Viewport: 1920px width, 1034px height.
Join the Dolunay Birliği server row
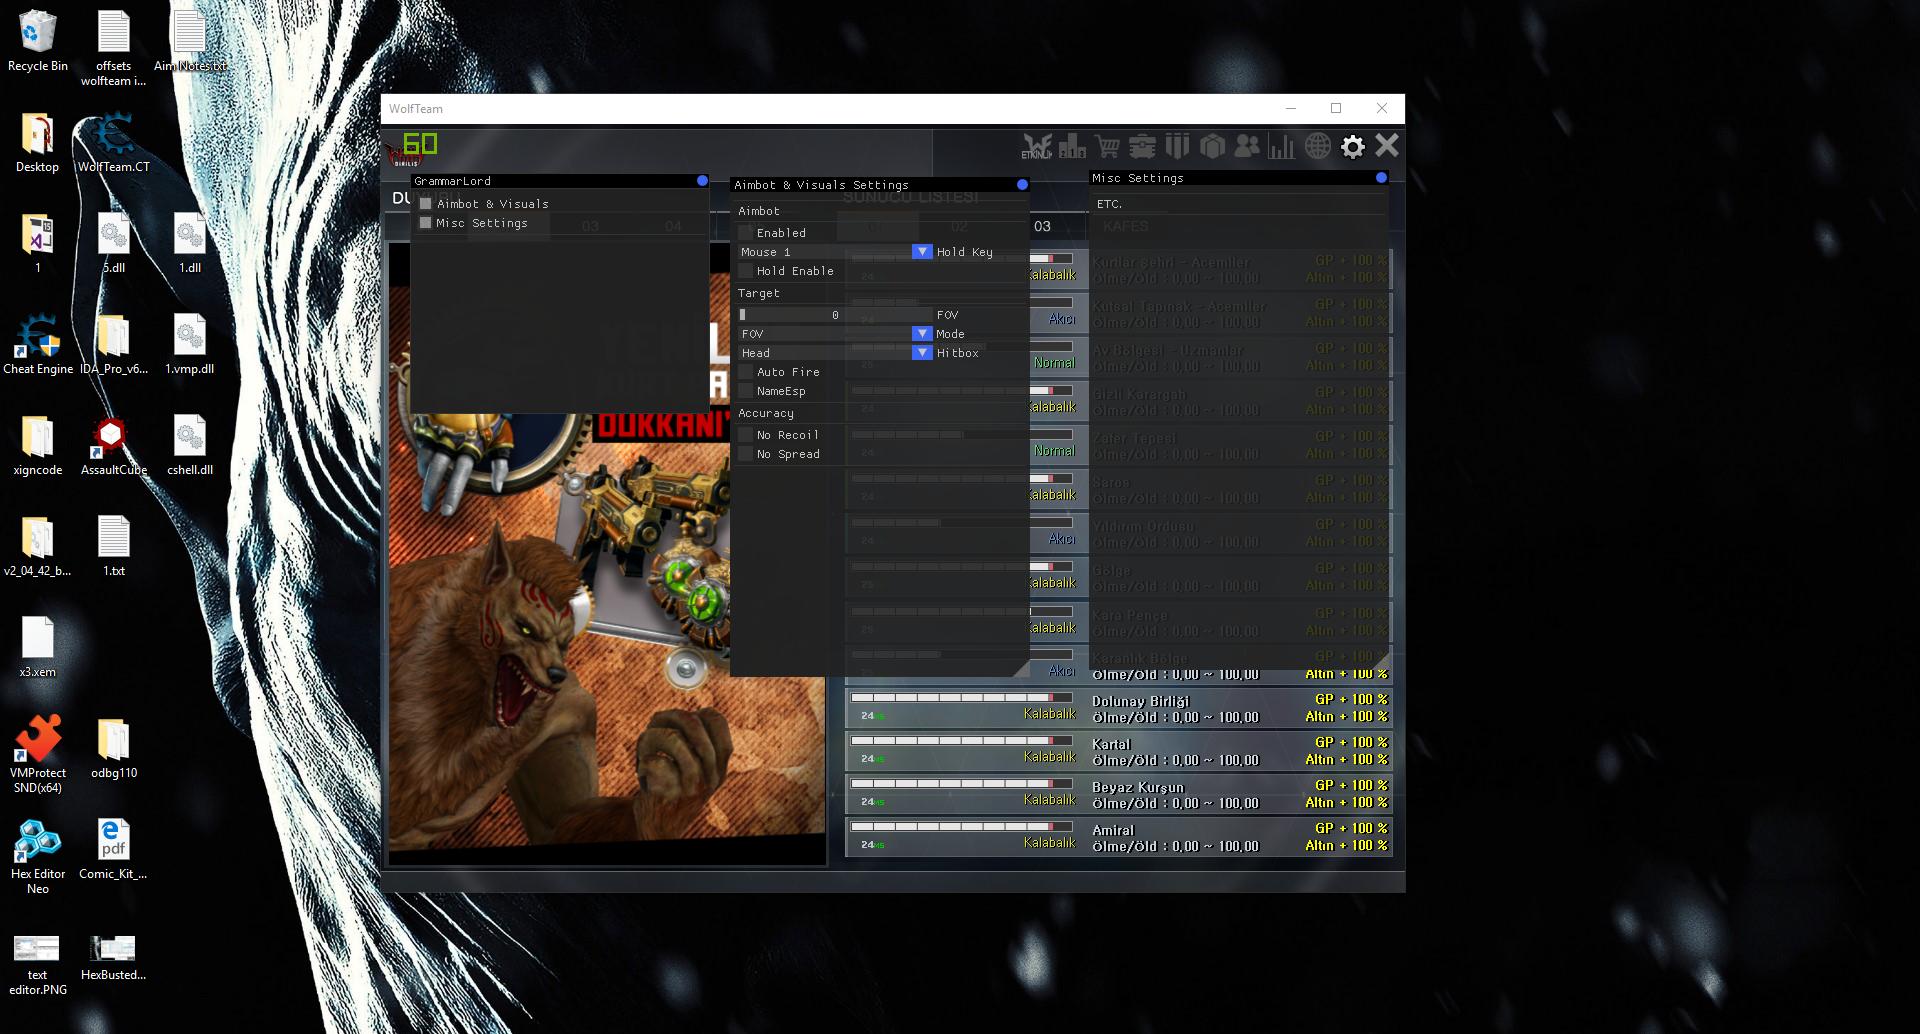tap(1119, 708)
